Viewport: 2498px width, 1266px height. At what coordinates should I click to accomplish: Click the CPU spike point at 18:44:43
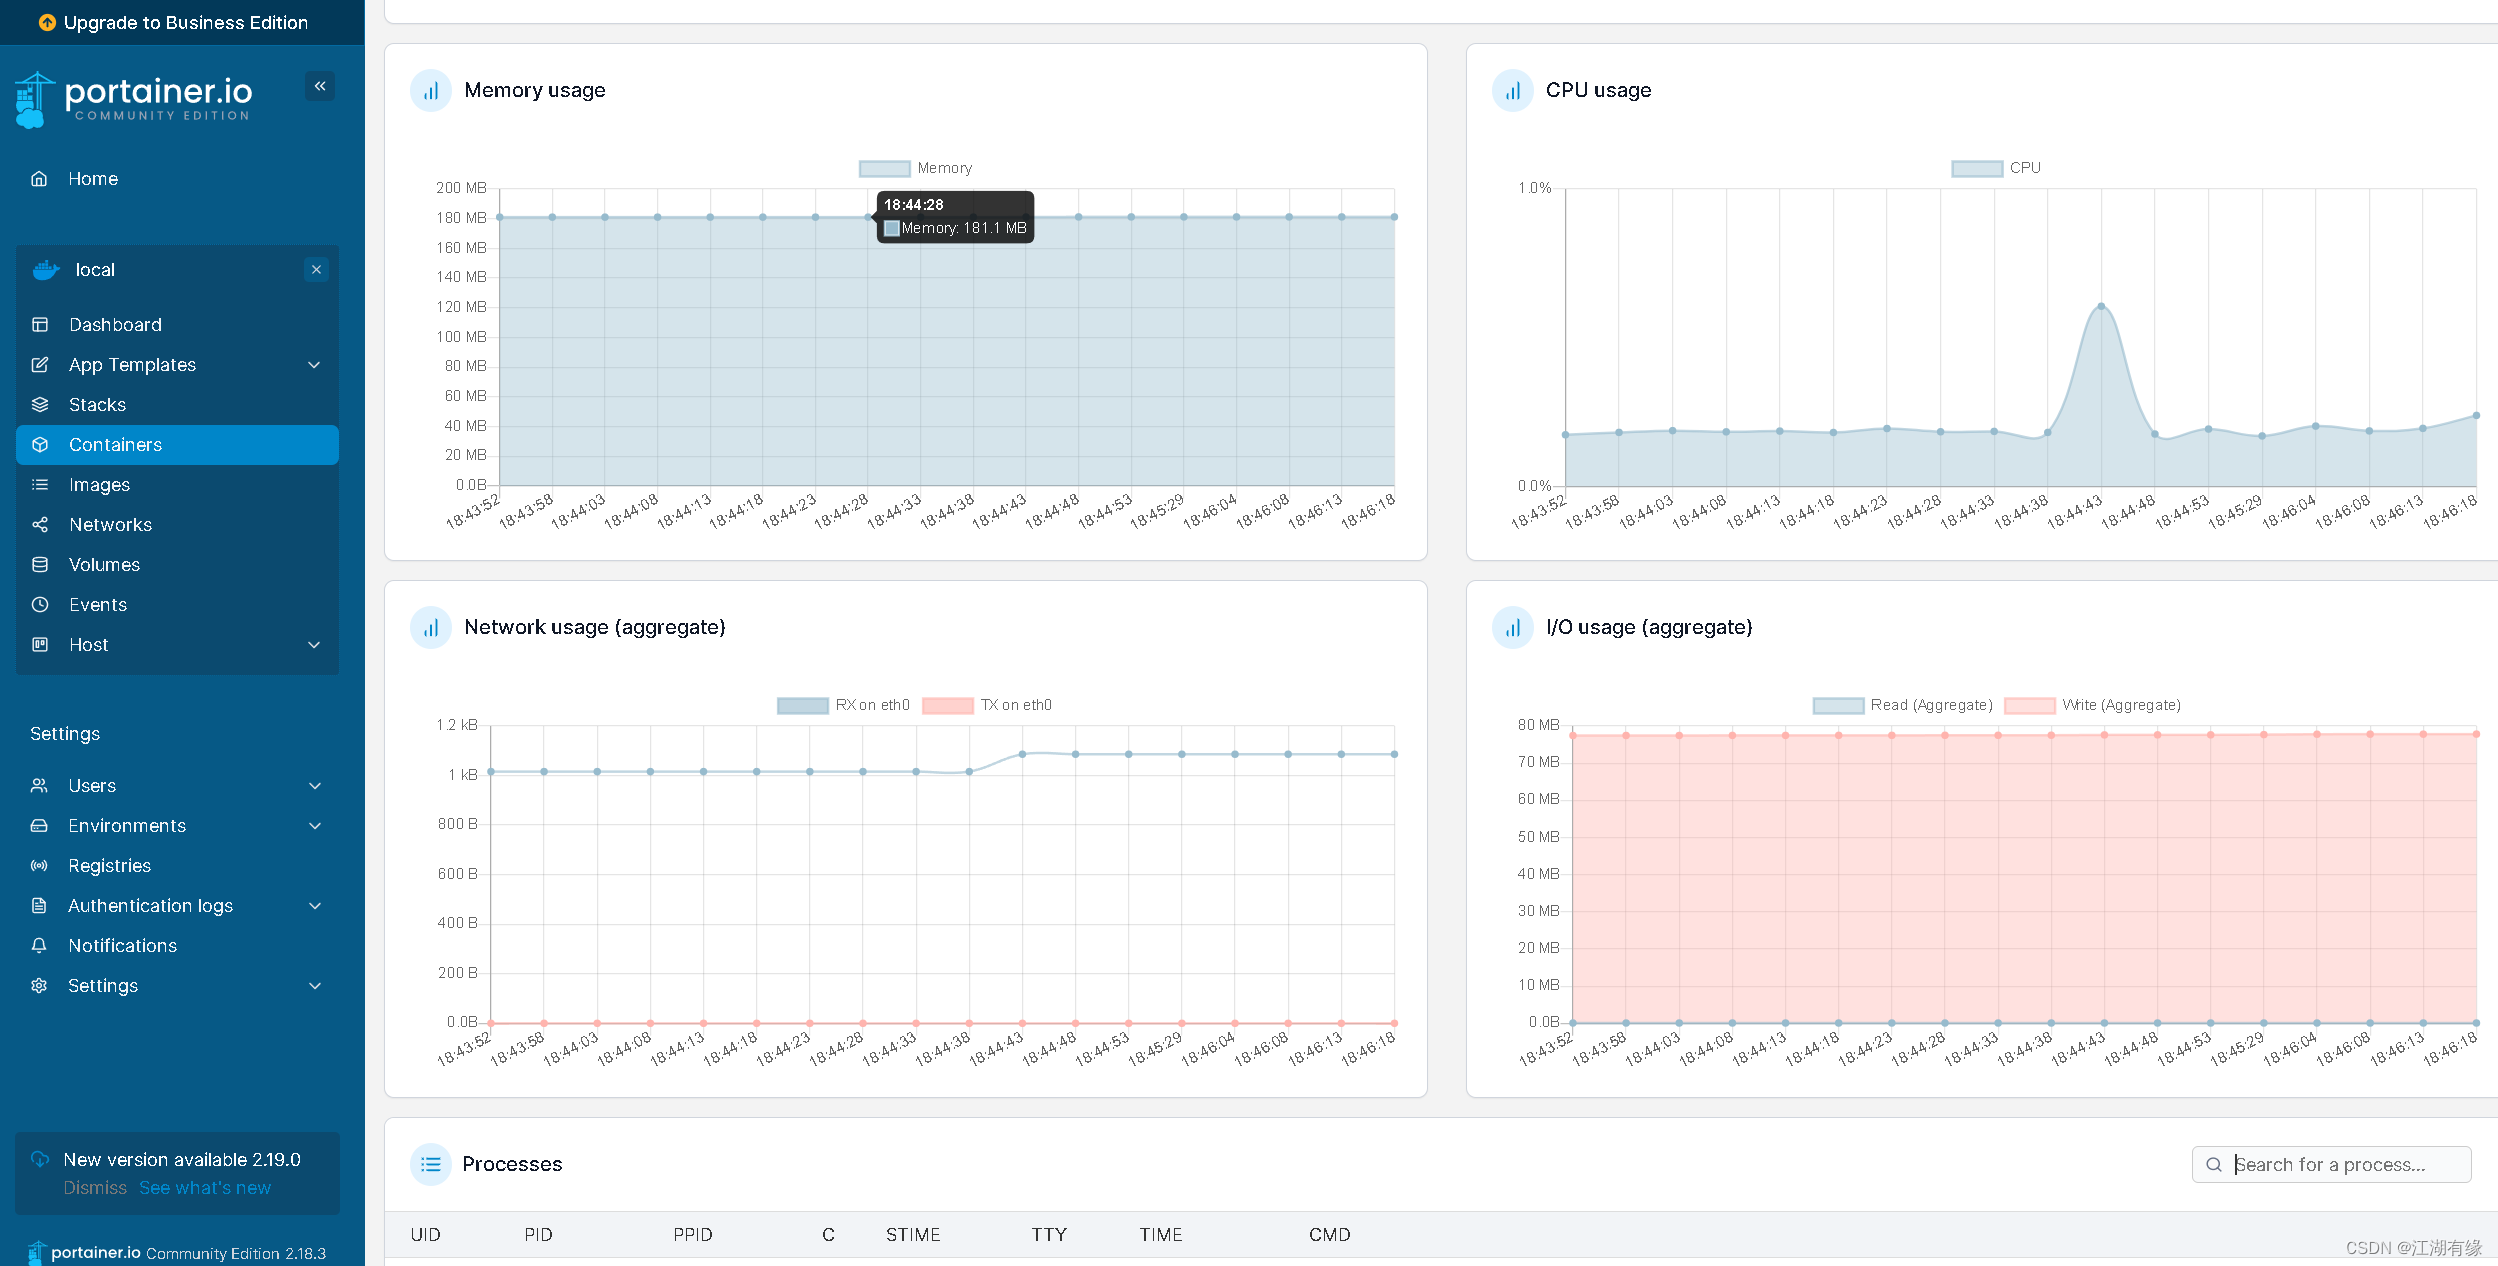tap(2101, 306)
